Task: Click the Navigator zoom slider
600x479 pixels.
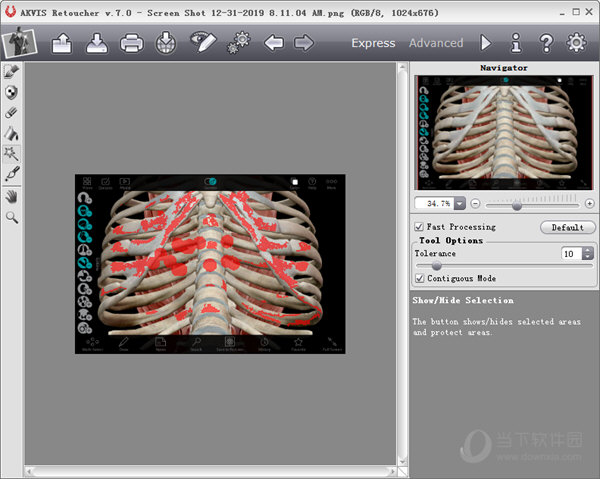Action: pos(532,206)
